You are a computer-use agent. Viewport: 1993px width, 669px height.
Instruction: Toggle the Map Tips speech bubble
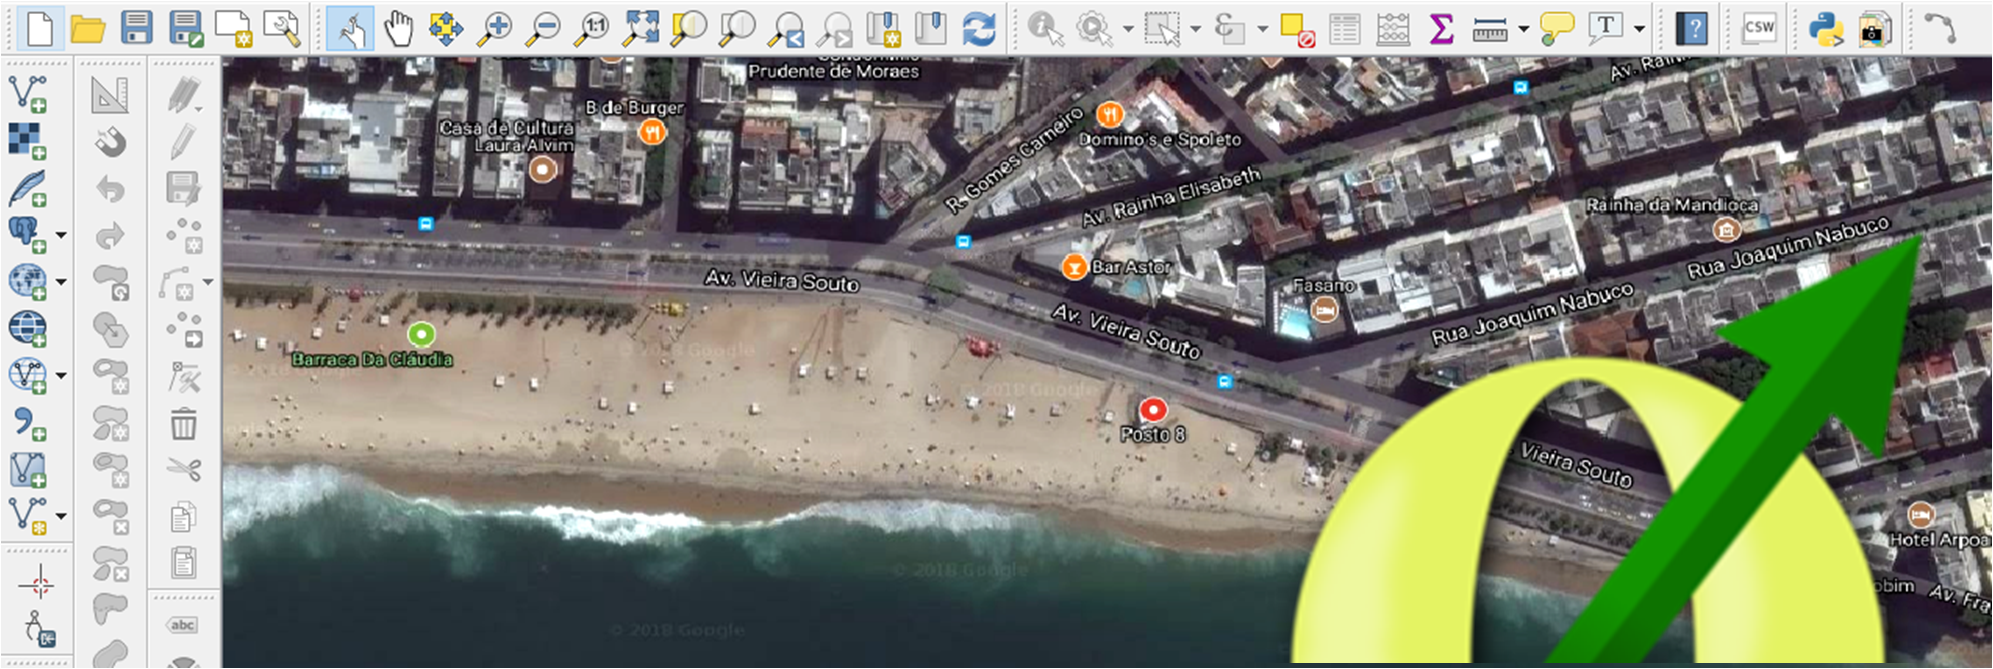1556,28
